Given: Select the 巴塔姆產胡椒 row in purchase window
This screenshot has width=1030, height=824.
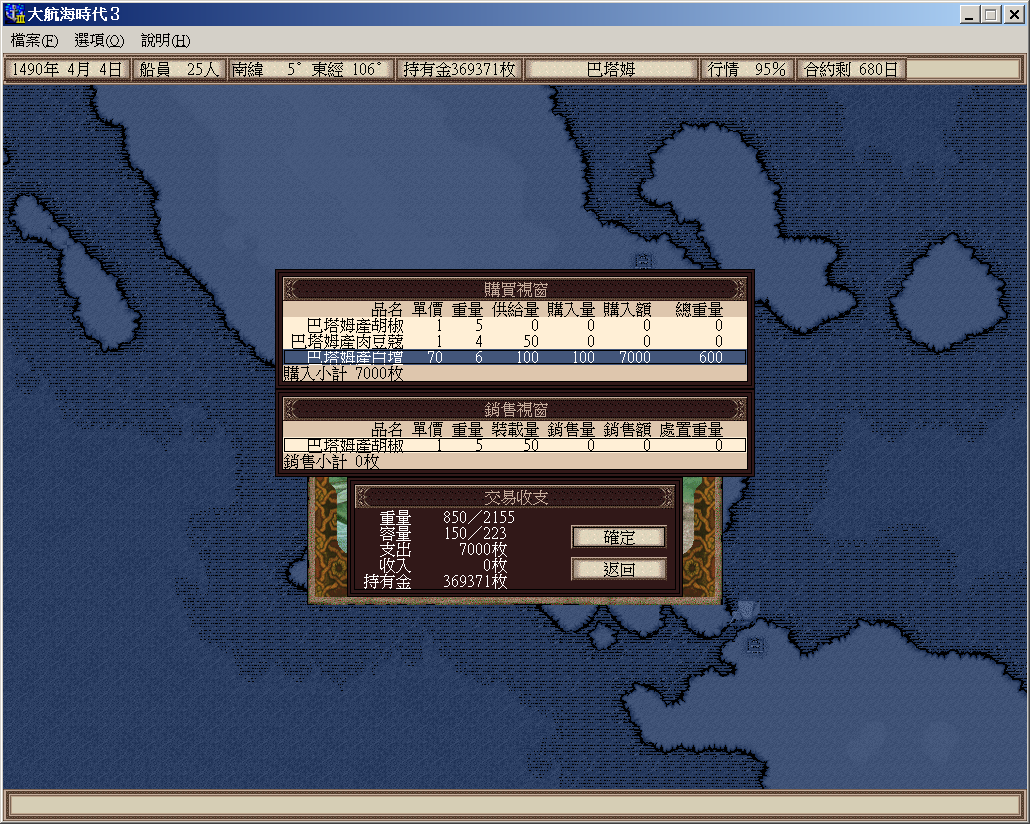Looking at the screenshot, I should click(514, 325).
